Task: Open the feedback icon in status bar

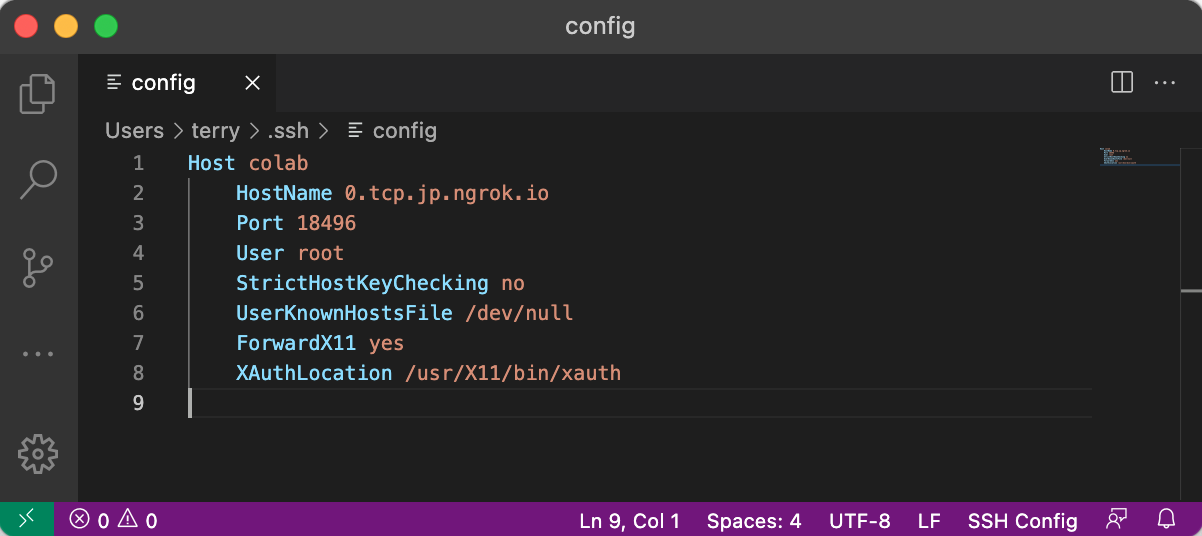Action: (x=1117, y=520)
